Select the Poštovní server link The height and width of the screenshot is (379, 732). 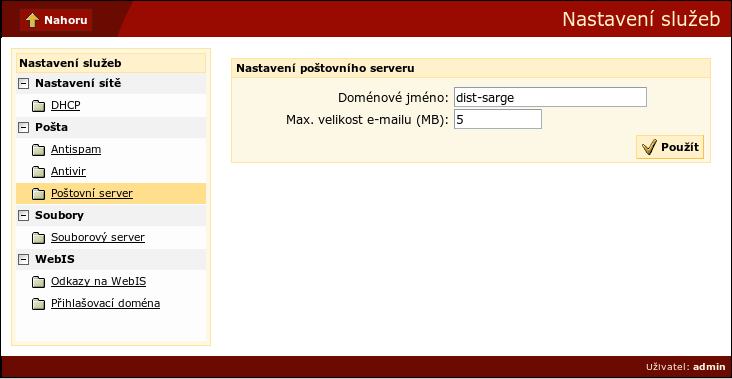(x=92, y=193)
